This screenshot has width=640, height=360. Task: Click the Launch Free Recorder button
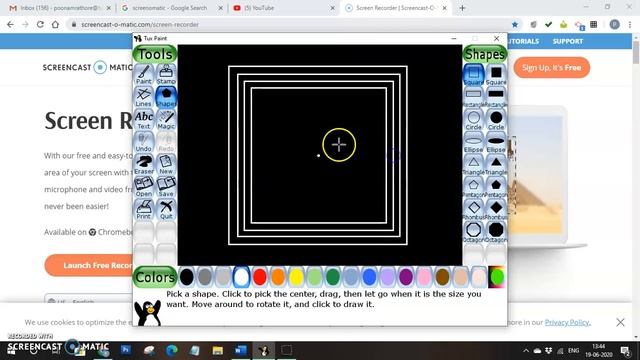tap(89, 265)
